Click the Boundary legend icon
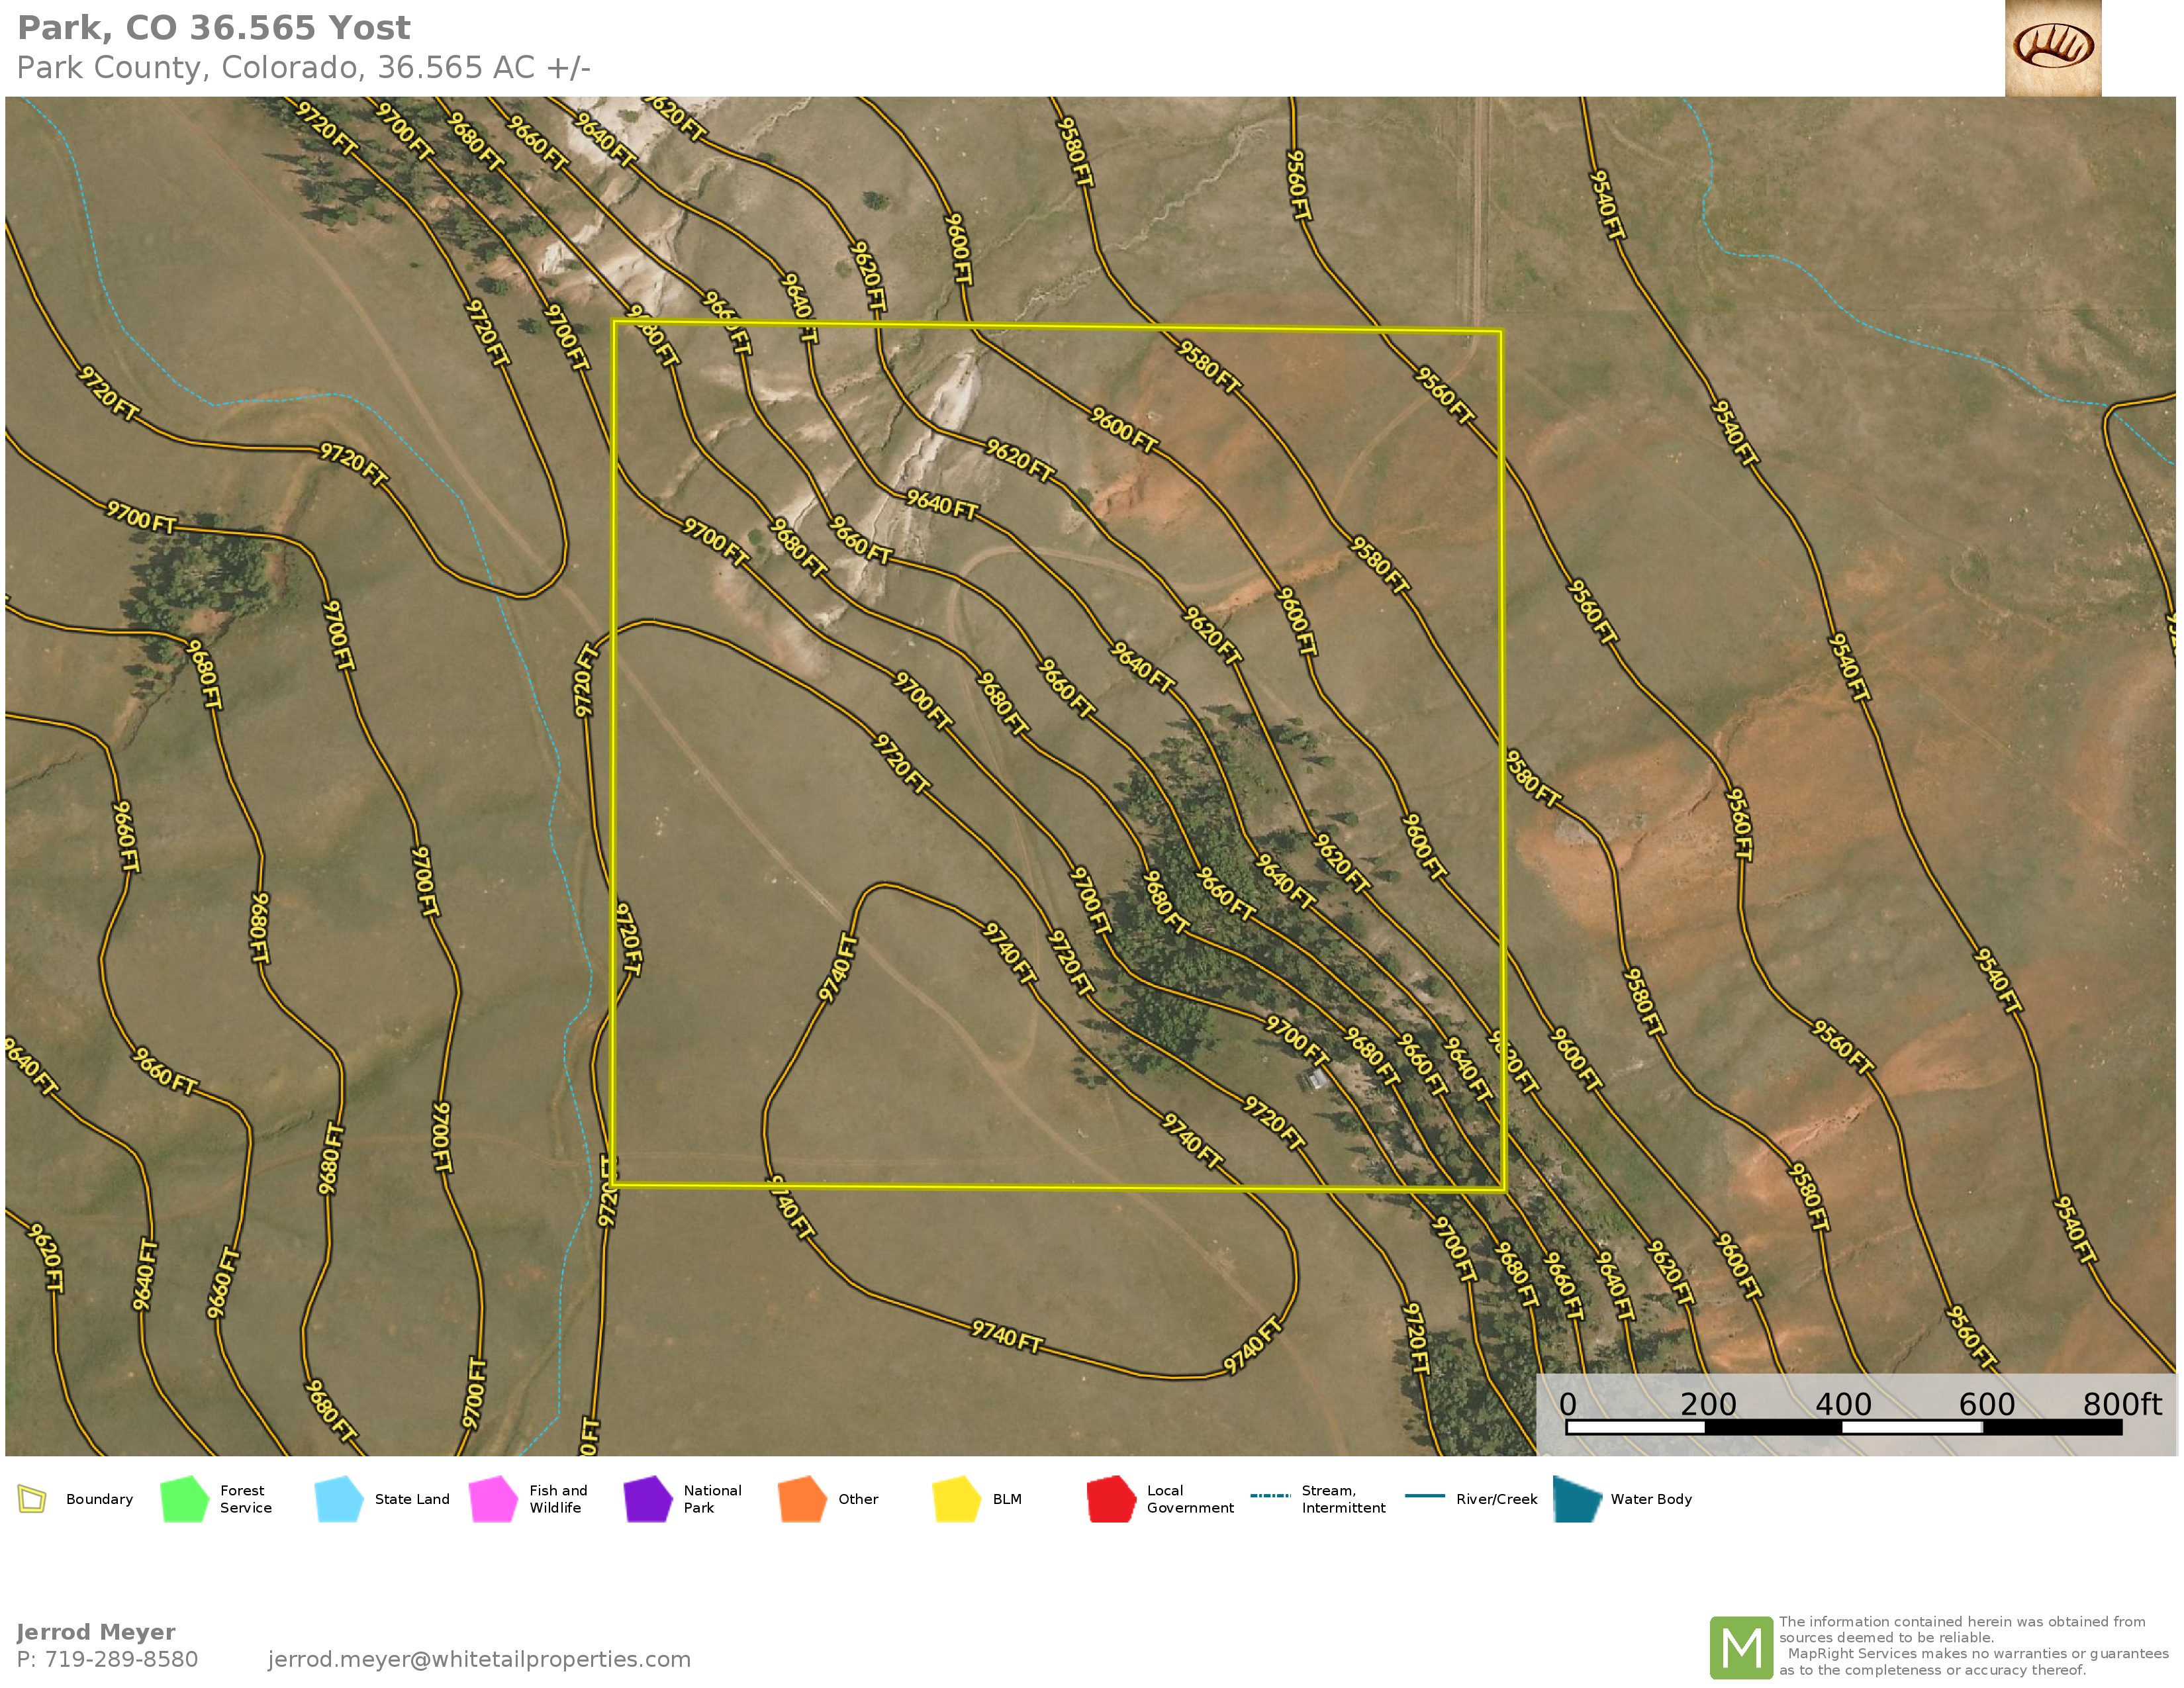 32,1499
